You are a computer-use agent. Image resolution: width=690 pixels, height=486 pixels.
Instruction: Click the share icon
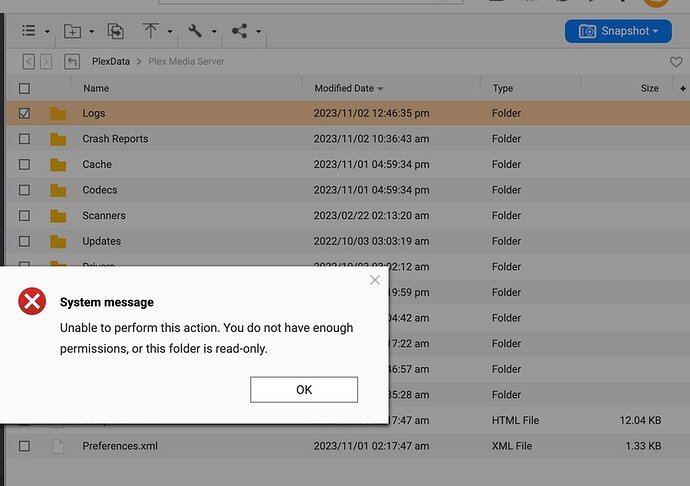pos(239,31)
